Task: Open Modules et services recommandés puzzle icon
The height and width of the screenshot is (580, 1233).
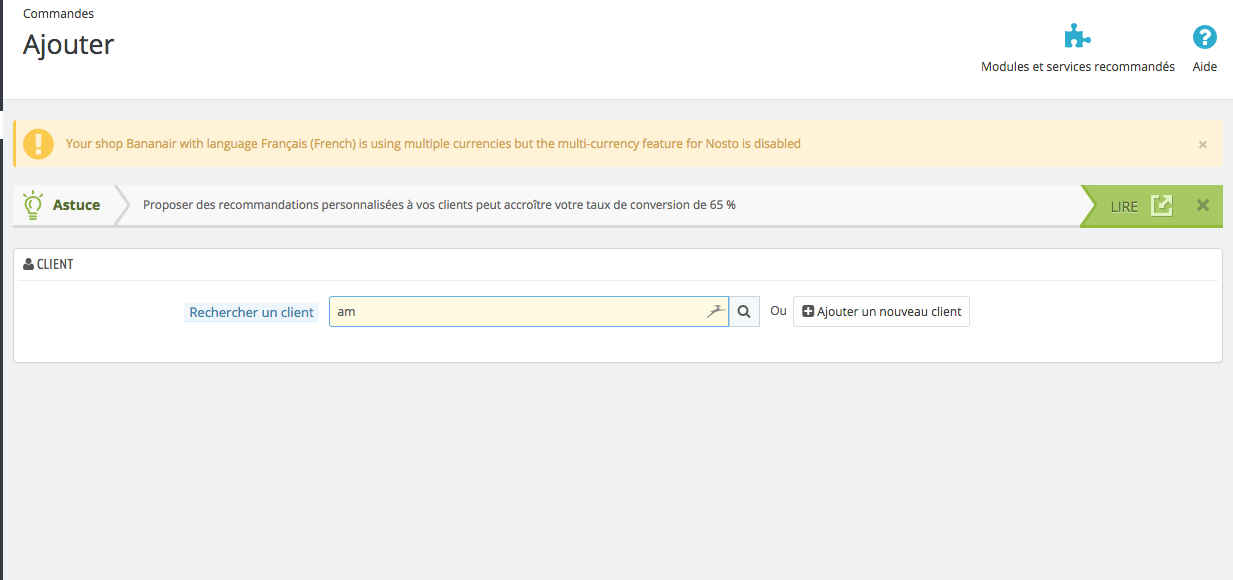Action: [x=1077, y=37]
